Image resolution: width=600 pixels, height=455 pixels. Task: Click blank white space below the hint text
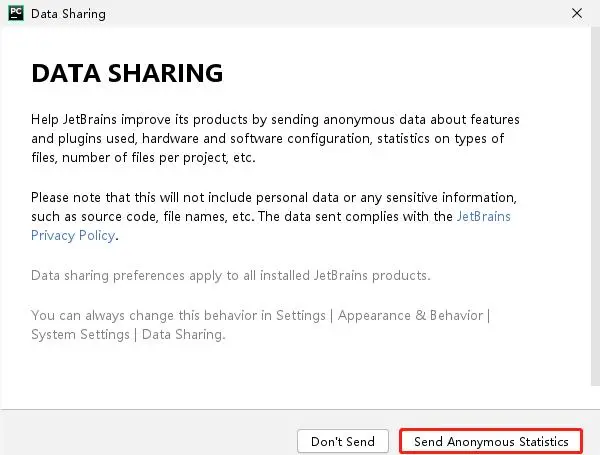(x=295, y=377)
